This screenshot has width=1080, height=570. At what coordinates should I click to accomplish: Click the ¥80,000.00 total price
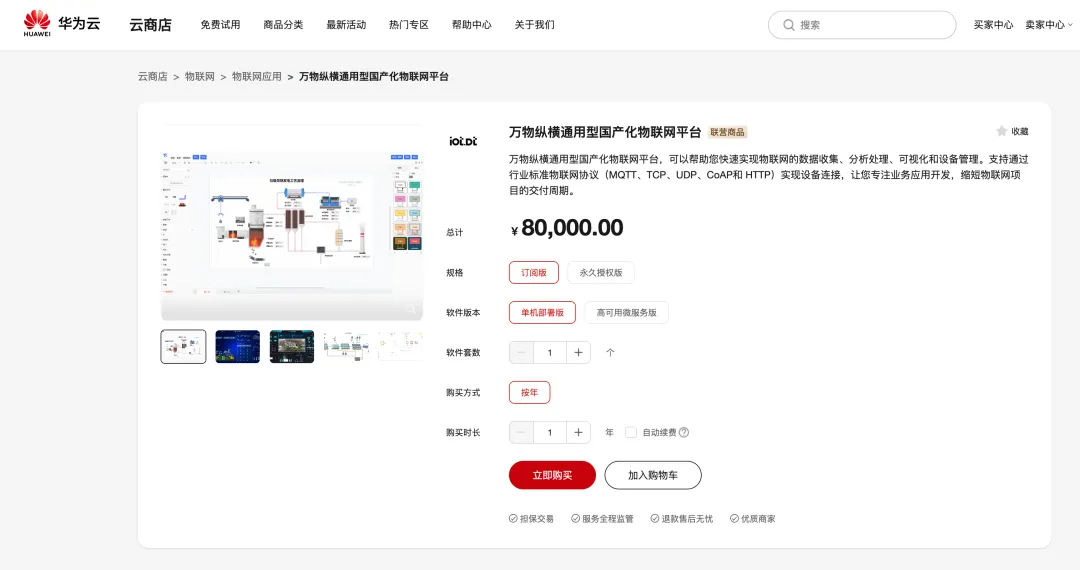tap(567, 228)
